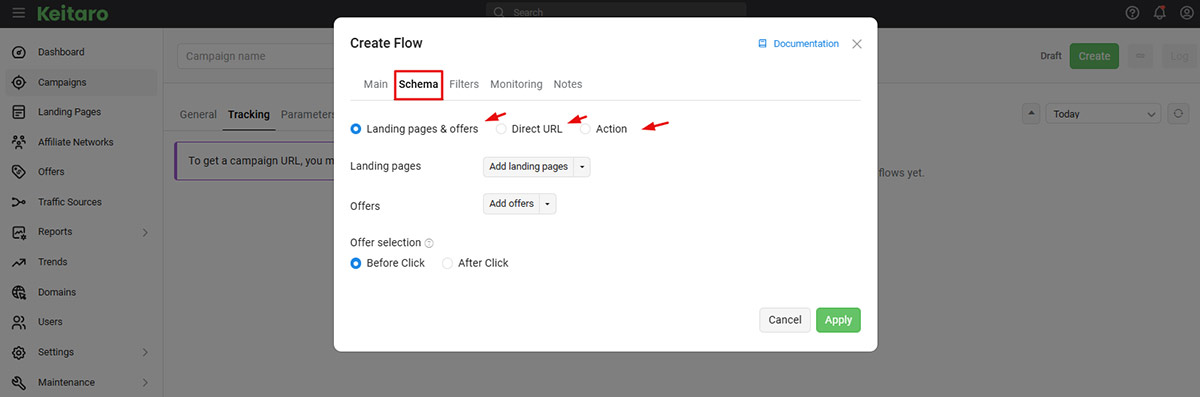Open Reports via its sidebar icon

coord(18,232)
